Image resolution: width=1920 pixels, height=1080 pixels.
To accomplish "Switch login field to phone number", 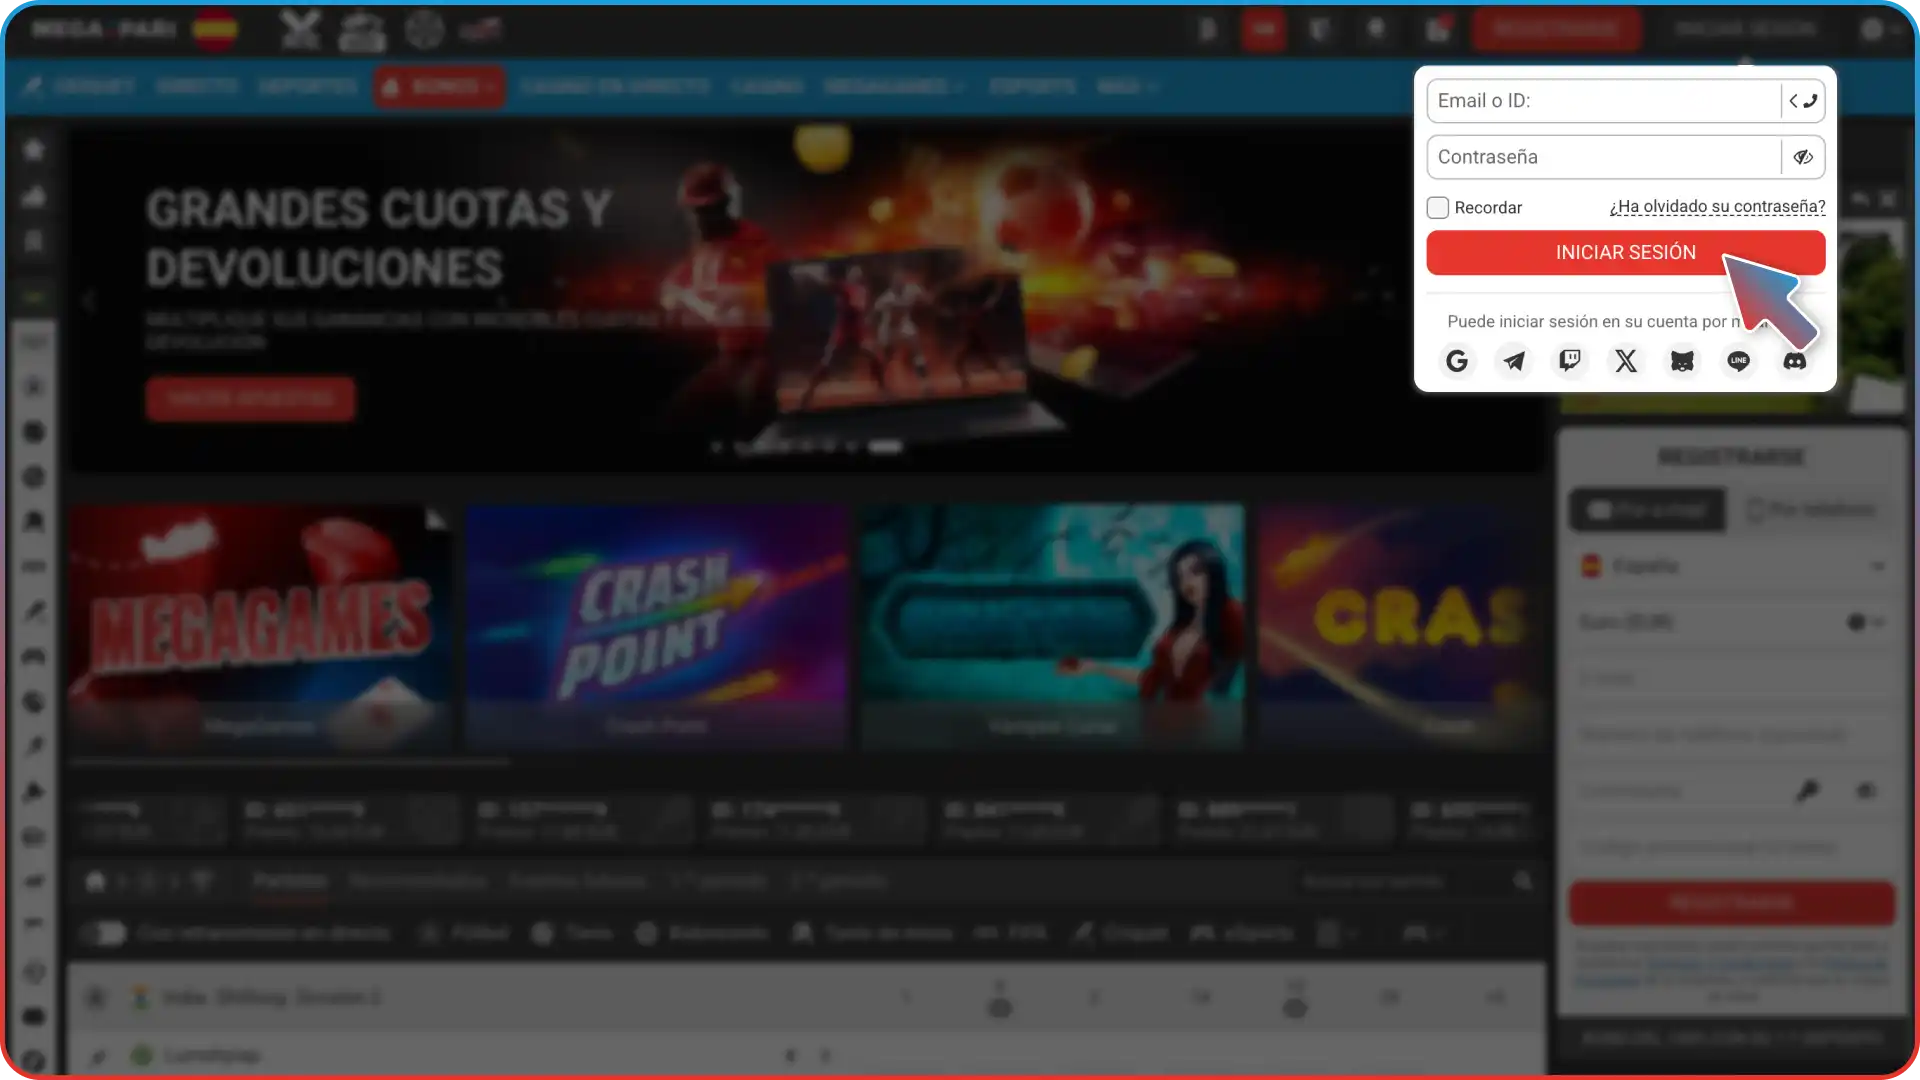I will tap(1803, 101).
